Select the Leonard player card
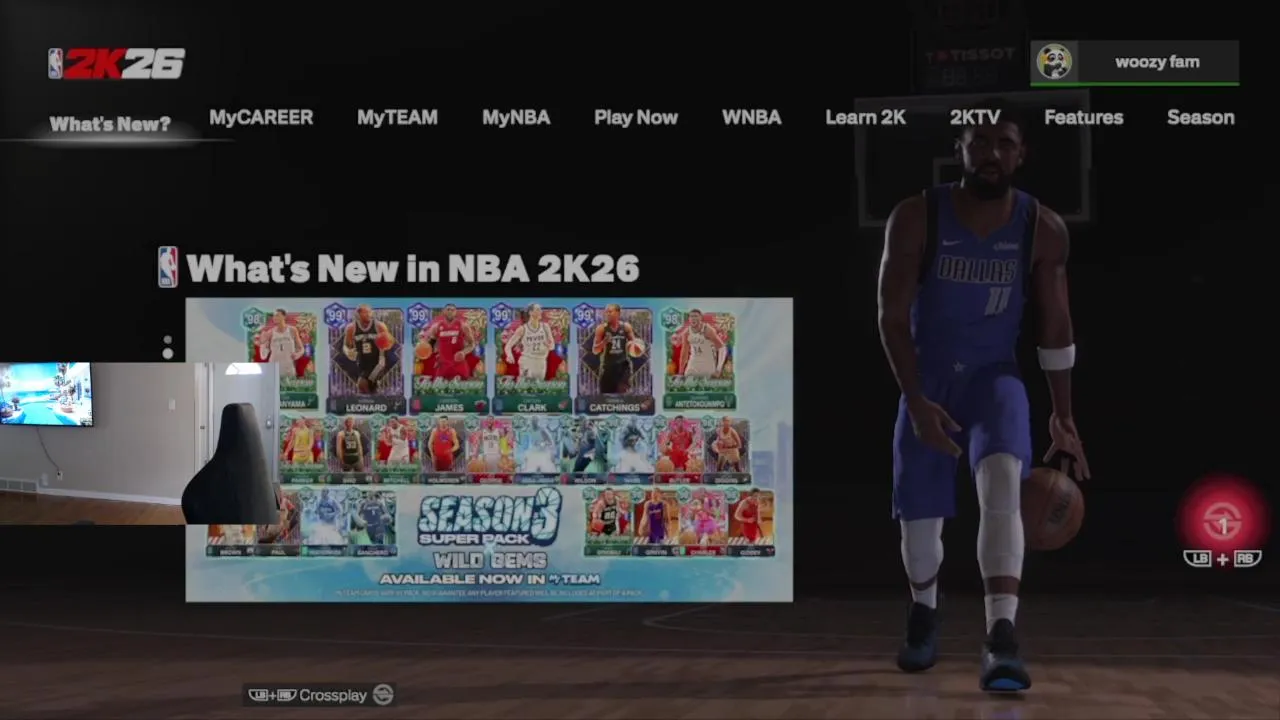 tap(365, 360)
